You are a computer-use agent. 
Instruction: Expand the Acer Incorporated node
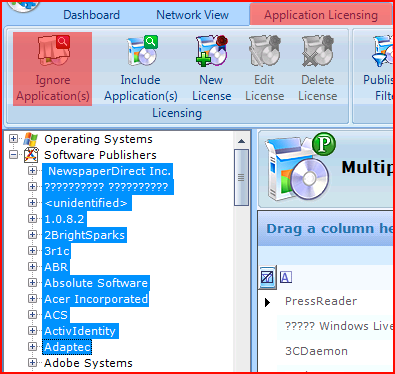[x=32, y=298]
